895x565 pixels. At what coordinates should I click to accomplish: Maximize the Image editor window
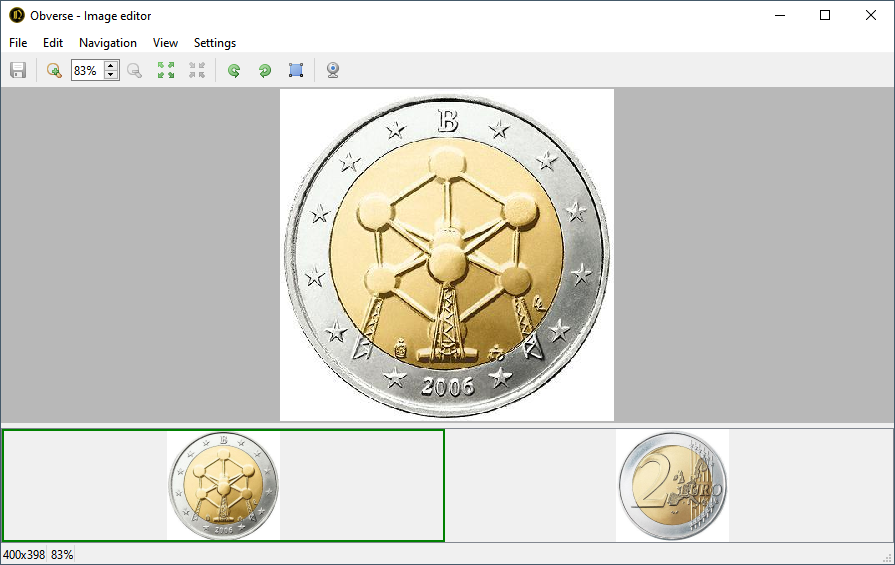click(x=825, y=15)
